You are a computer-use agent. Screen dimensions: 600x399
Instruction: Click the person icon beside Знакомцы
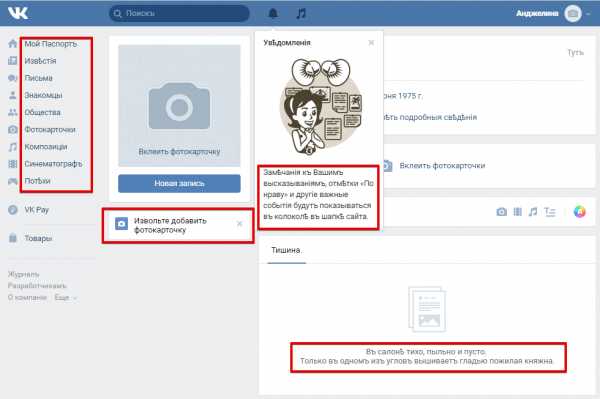13,95
